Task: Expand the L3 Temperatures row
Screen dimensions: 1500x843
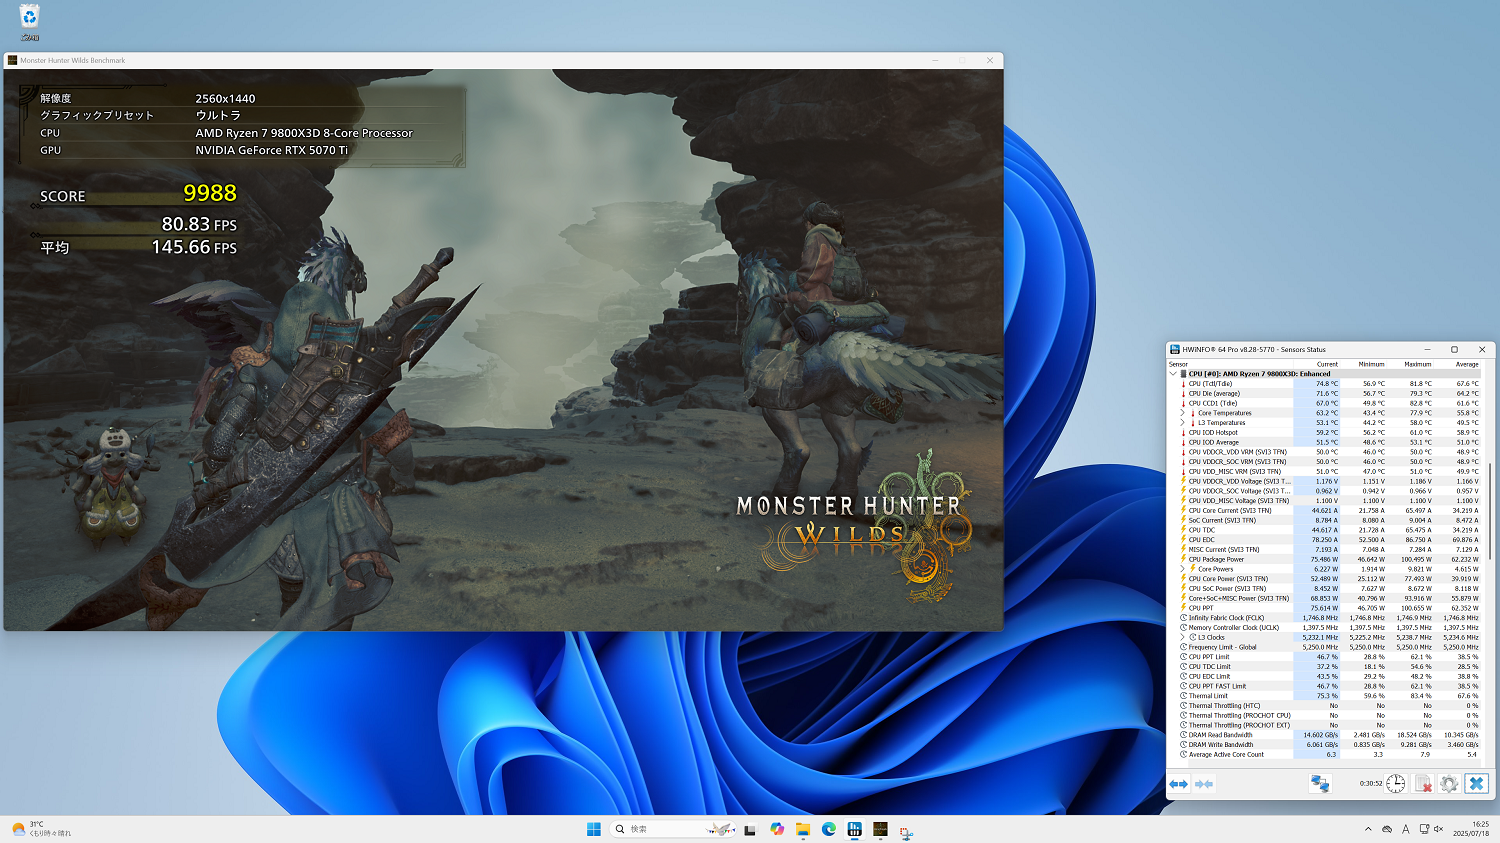Action: click(x=1182, y=423)
